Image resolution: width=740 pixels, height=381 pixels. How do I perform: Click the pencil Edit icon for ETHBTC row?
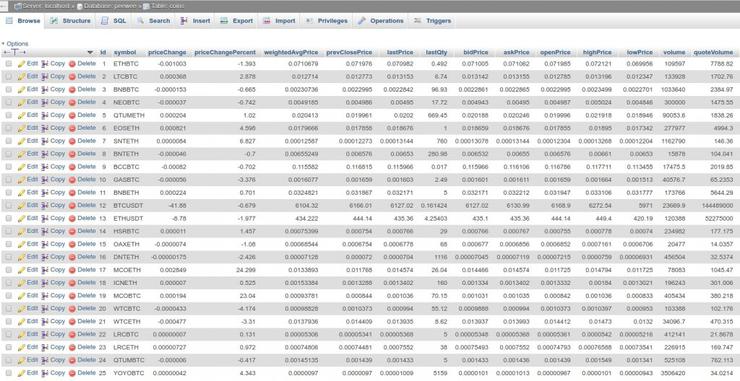[x=21, y=64]
